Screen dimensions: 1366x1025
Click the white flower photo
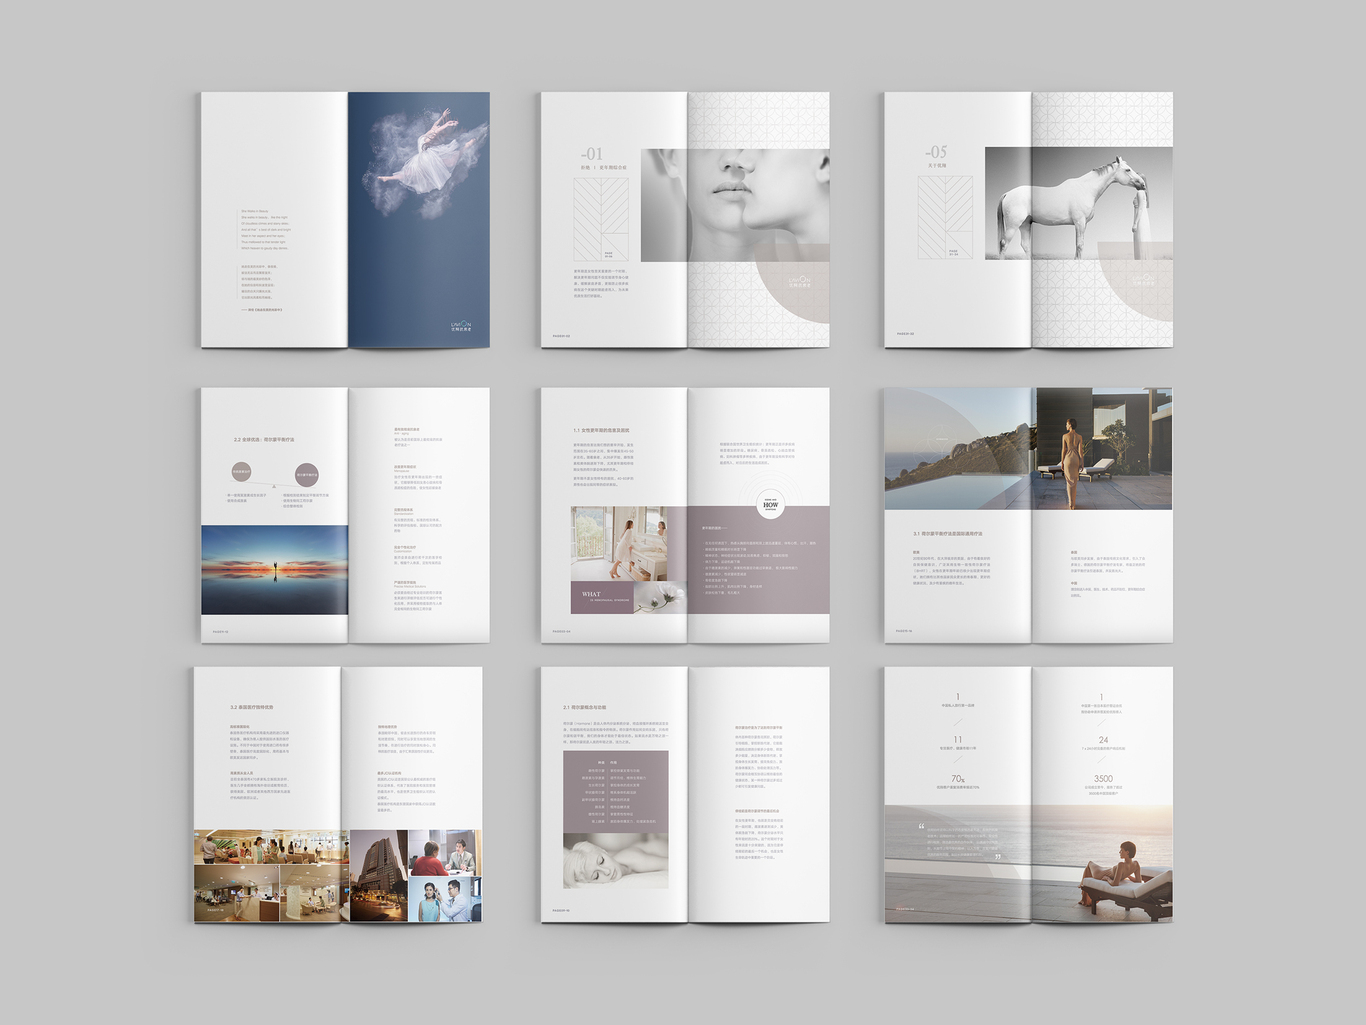coord(662,597)
